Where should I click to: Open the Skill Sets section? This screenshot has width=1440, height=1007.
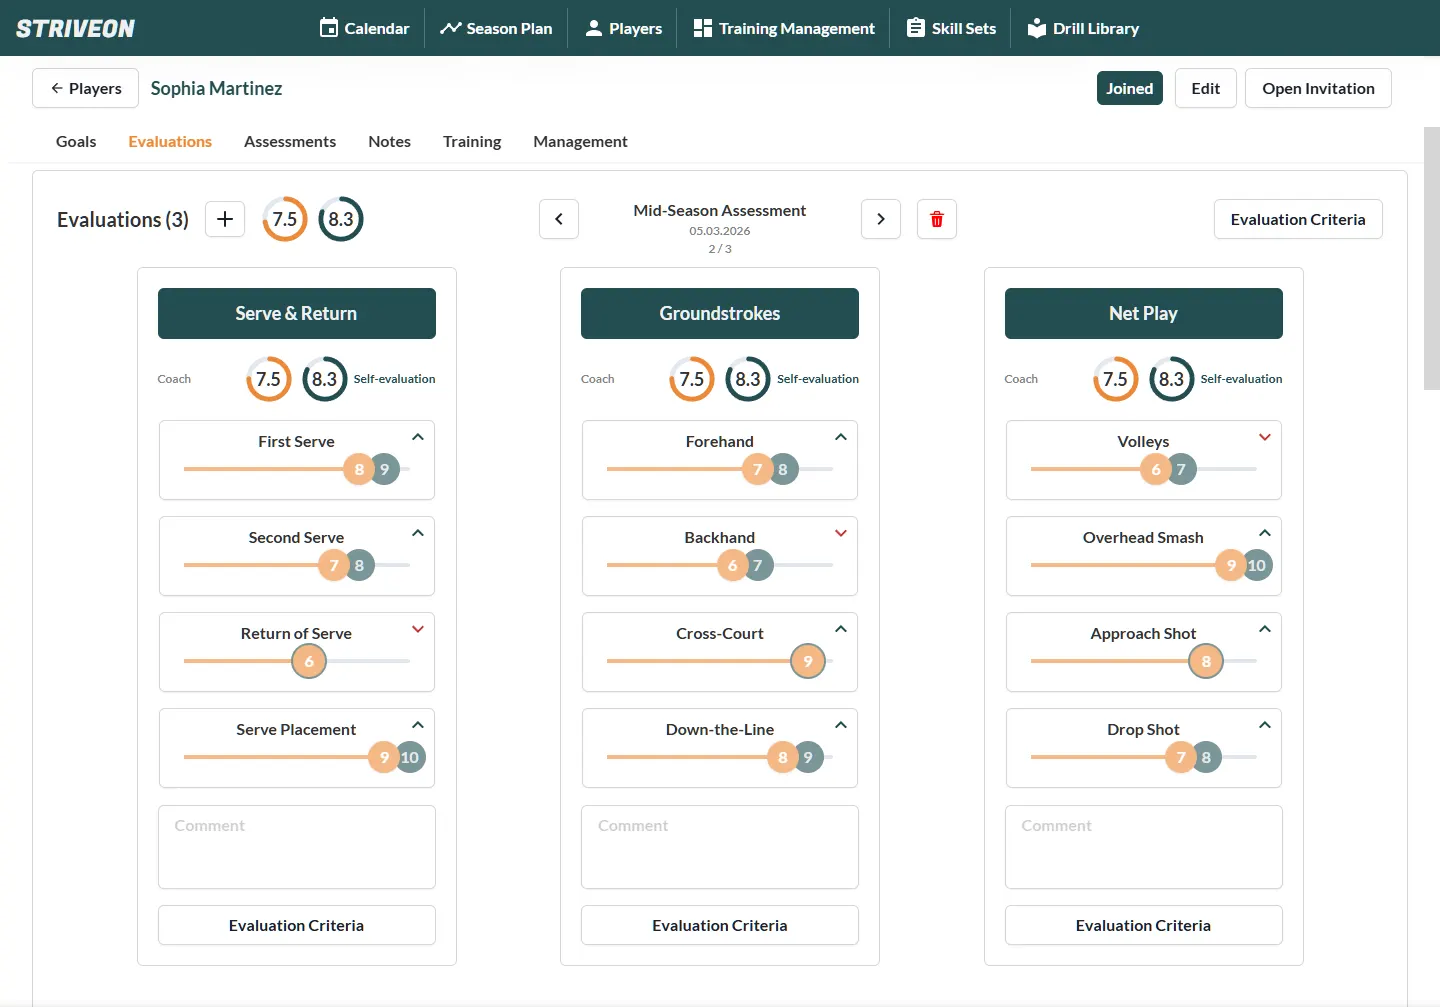(x=950, y=28)
